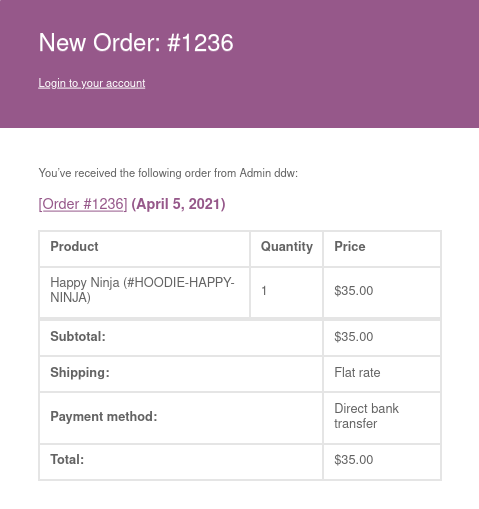Image resolution: width=479 pixels, height=509 pixels.
Task: Open the 'Login to your account' link
Action: (92, 83)
